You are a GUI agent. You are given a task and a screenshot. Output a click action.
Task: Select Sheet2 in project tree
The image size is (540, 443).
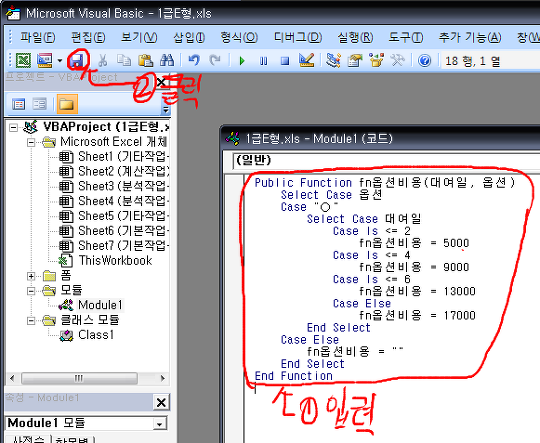click(x=114, y=172)
